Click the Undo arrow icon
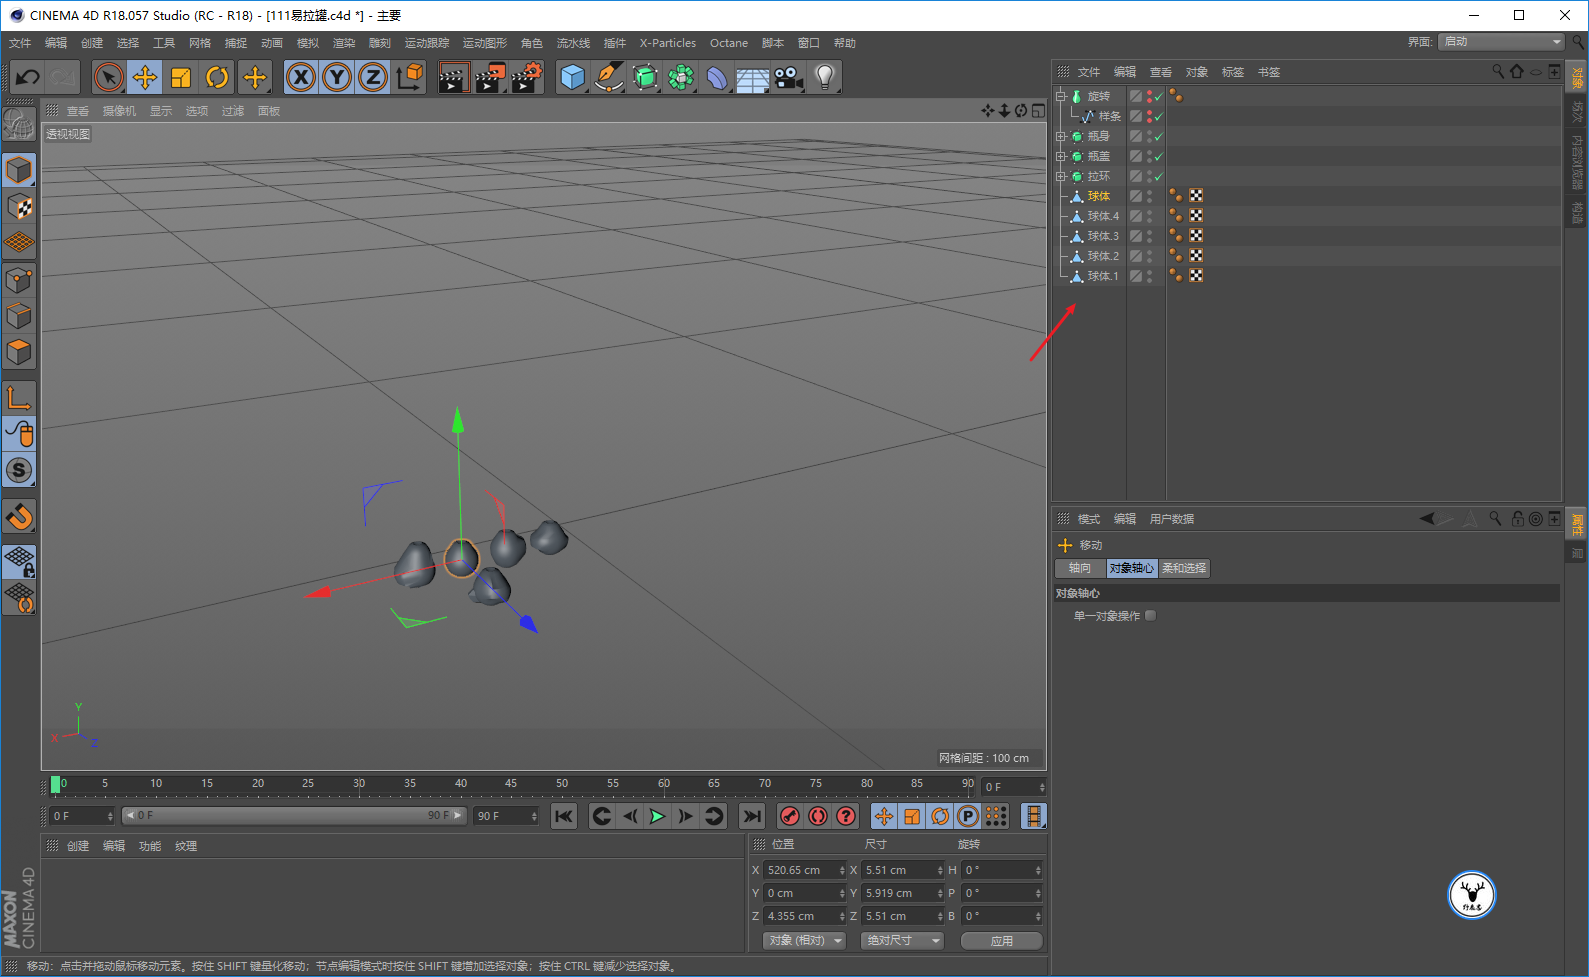Screen dimensions: 1589x977 pos(28,77)
